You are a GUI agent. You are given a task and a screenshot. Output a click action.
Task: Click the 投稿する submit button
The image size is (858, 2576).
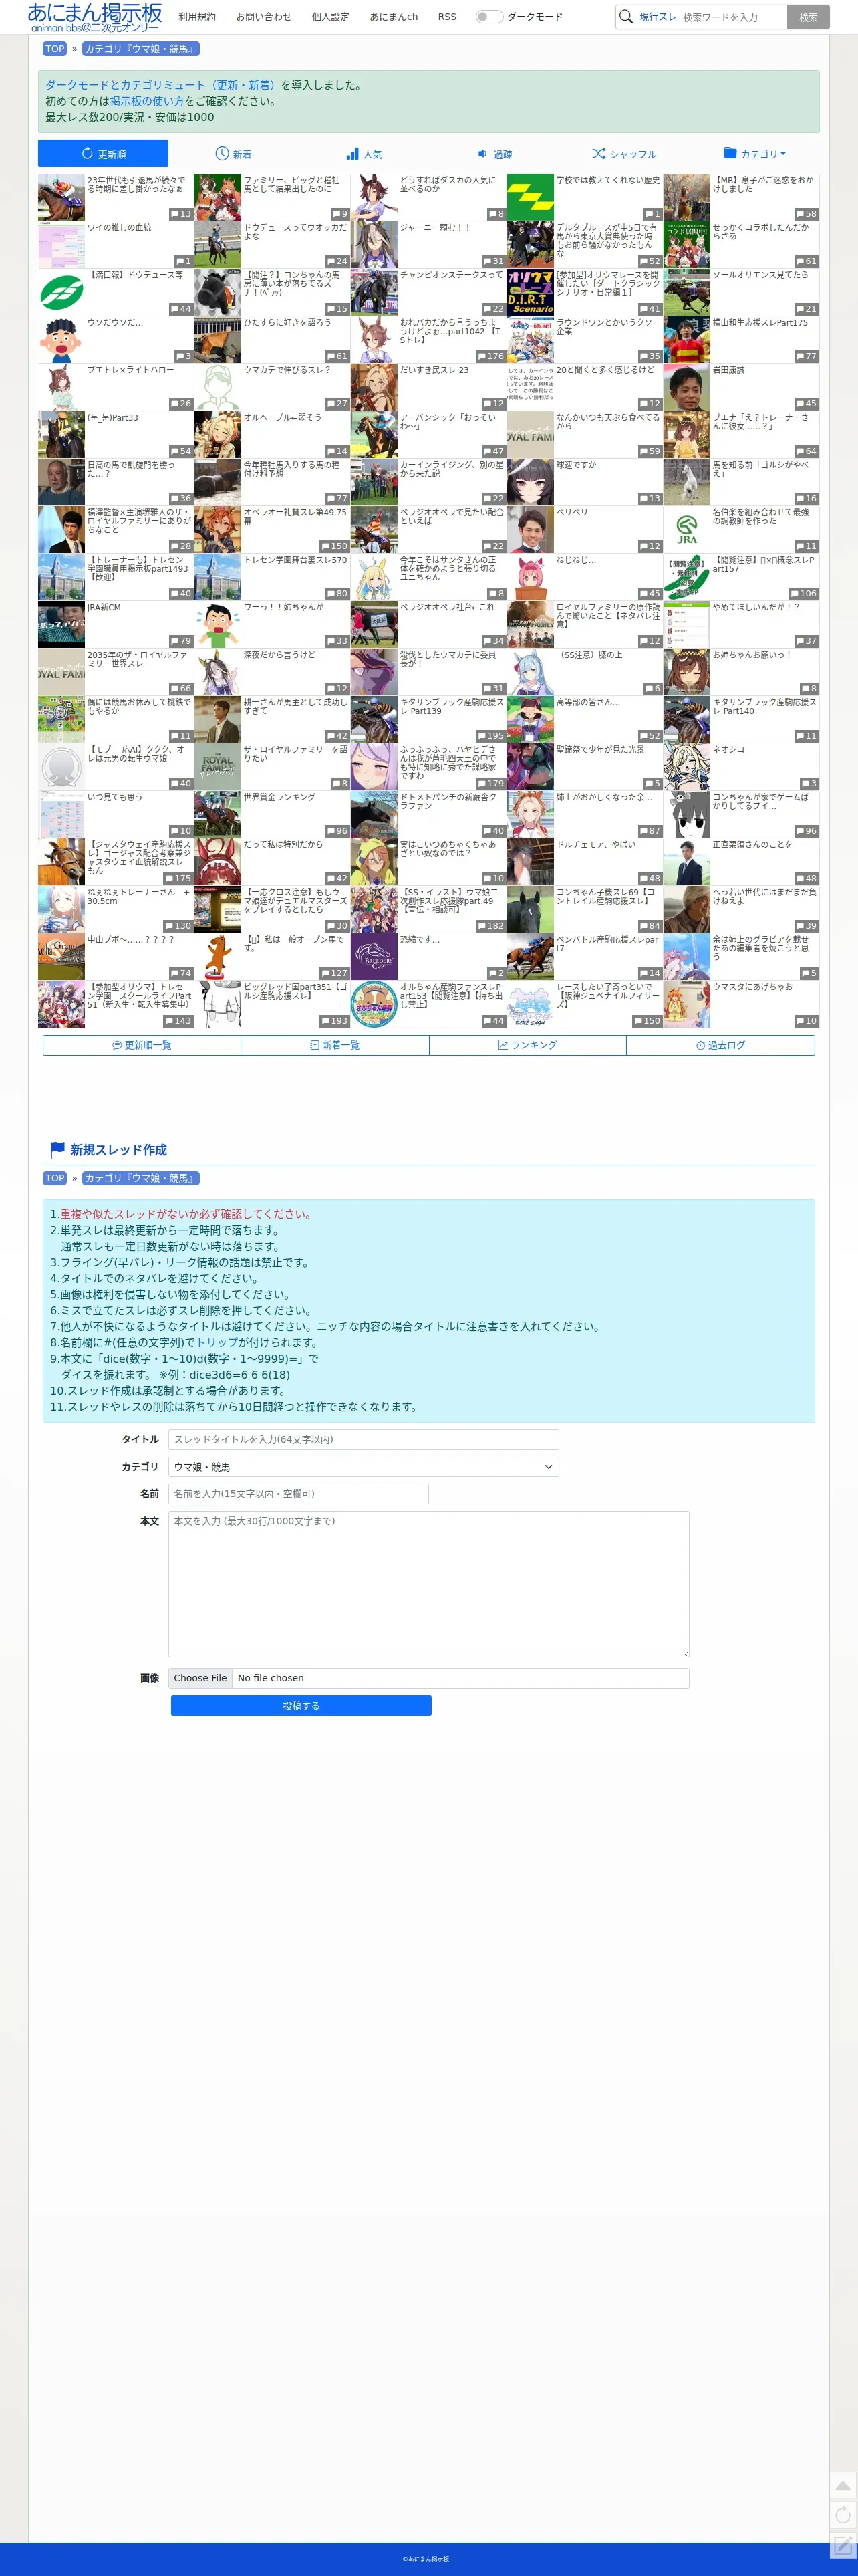301,1706
